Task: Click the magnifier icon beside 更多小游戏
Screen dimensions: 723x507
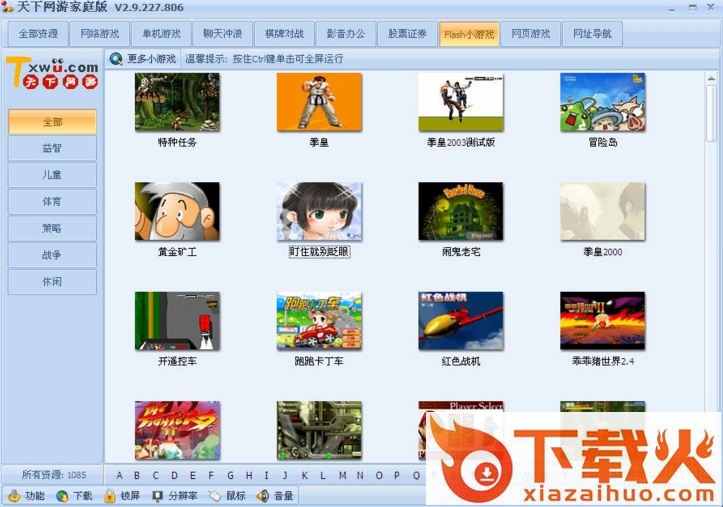Action: coord(116,59)
